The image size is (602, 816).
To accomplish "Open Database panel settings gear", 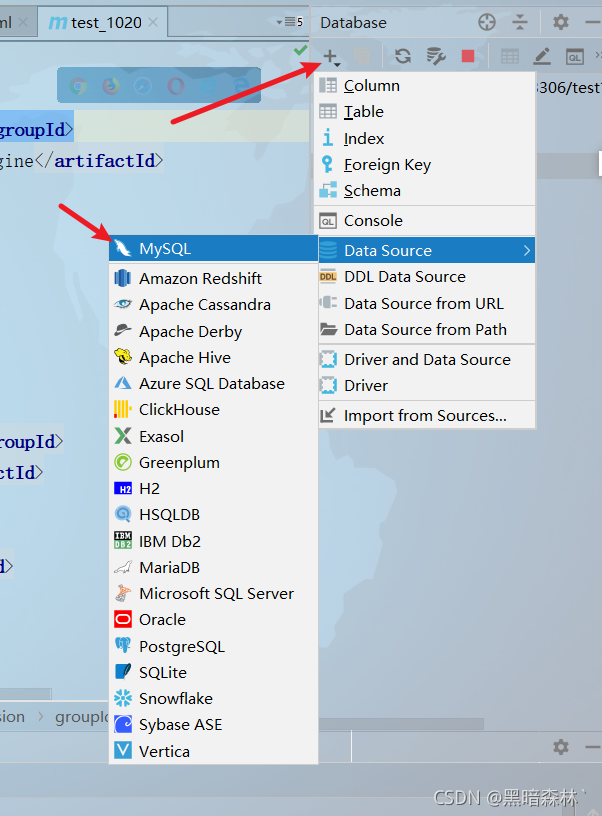I will pyautogui.click(x=560, y=22).
